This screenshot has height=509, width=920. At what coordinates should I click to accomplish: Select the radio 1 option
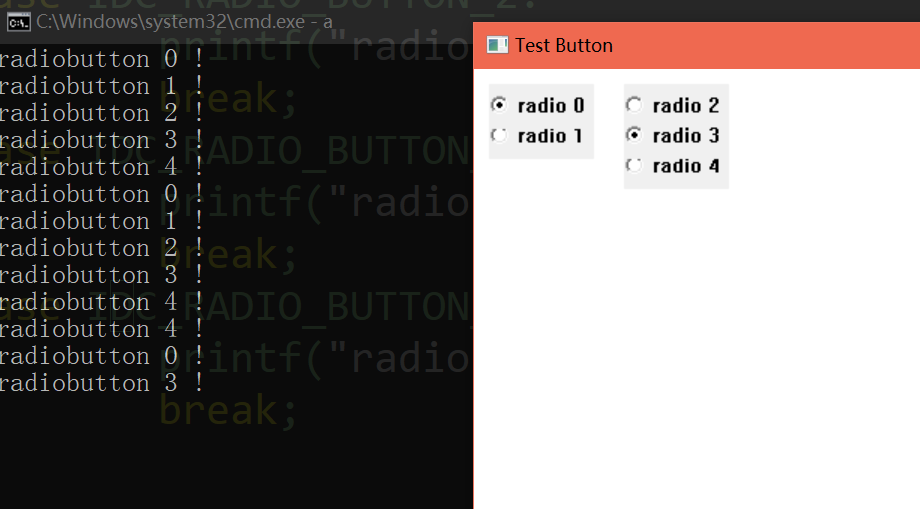point(499,135)
